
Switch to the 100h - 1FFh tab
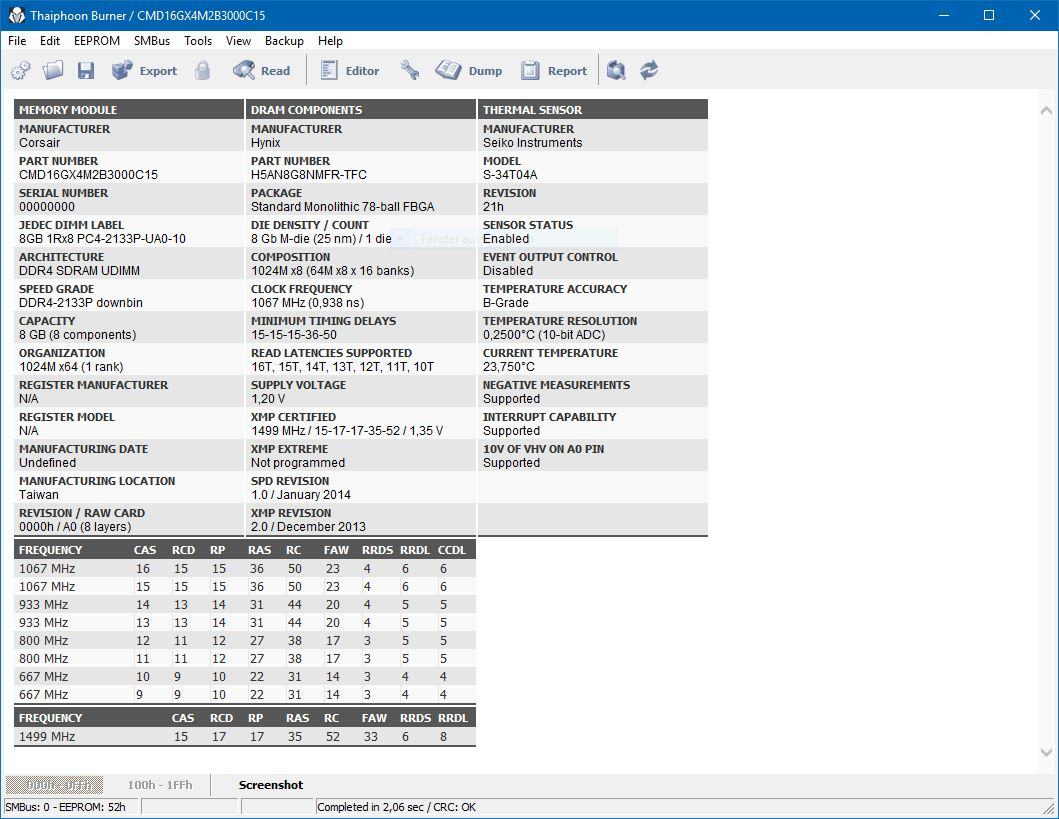160,785
